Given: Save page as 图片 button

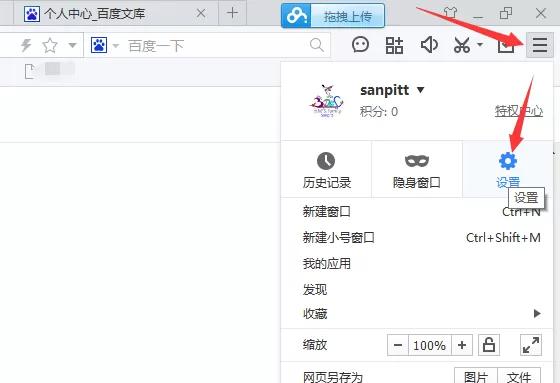Looking at the screenshot, I should click(476, 376).
